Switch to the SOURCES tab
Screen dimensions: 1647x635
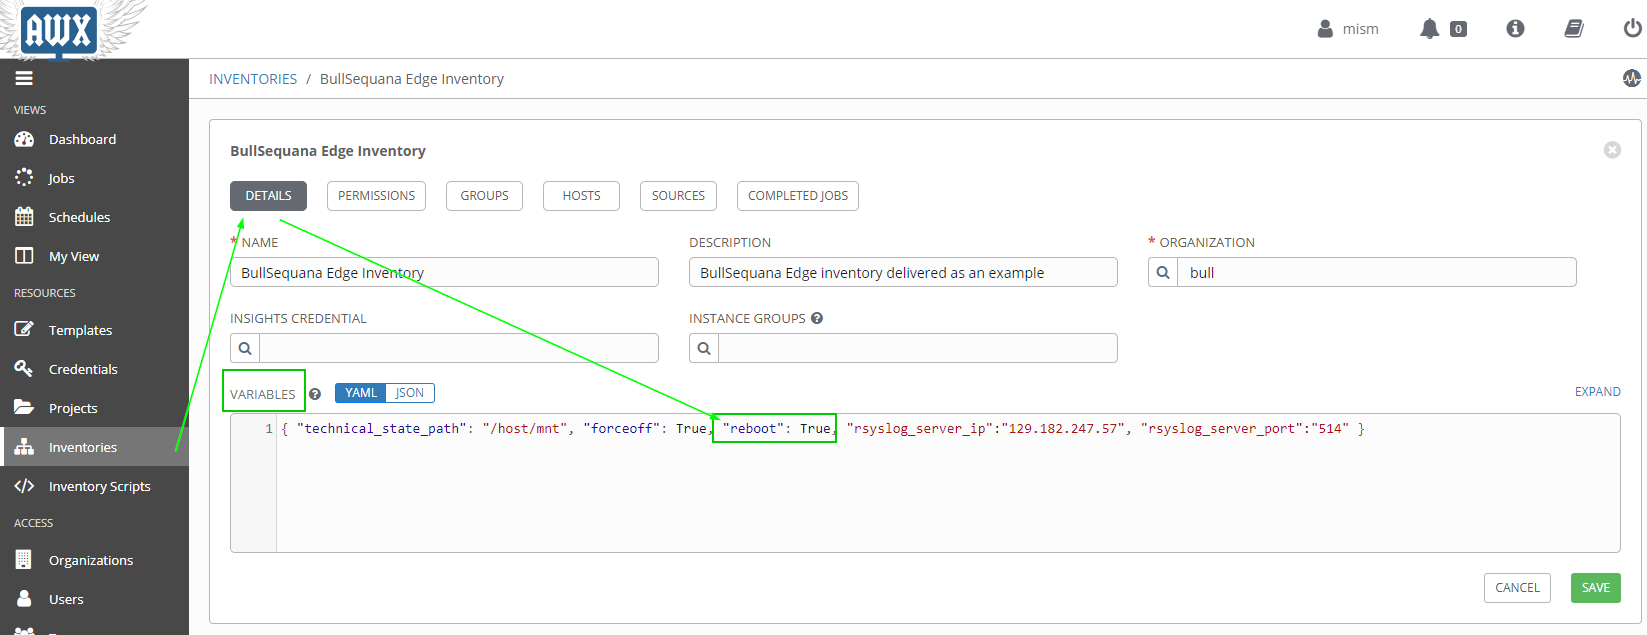click(x=678, y=196)
